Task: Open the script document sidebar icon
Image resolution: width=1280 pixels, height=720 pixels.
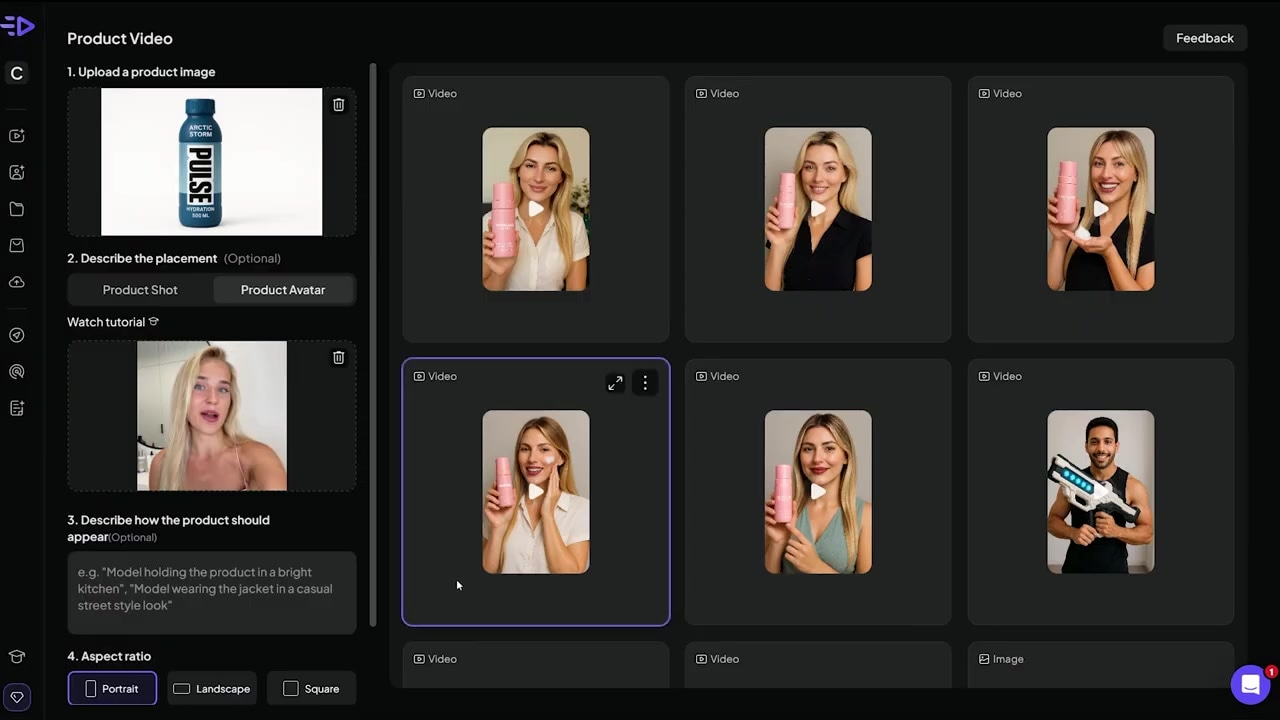Action: point(17,408)
